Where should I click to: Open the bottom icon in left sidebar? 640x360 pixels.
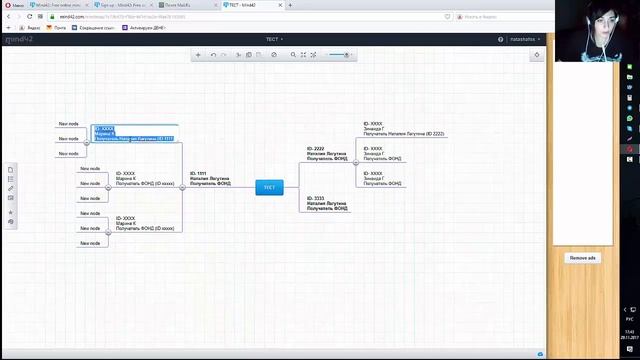point(11,222)
